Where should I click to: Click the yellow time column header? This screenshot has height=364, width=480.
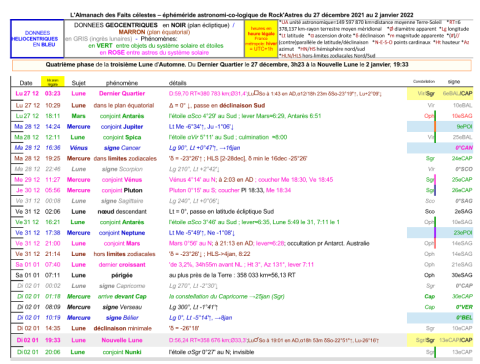click(53, 82)
